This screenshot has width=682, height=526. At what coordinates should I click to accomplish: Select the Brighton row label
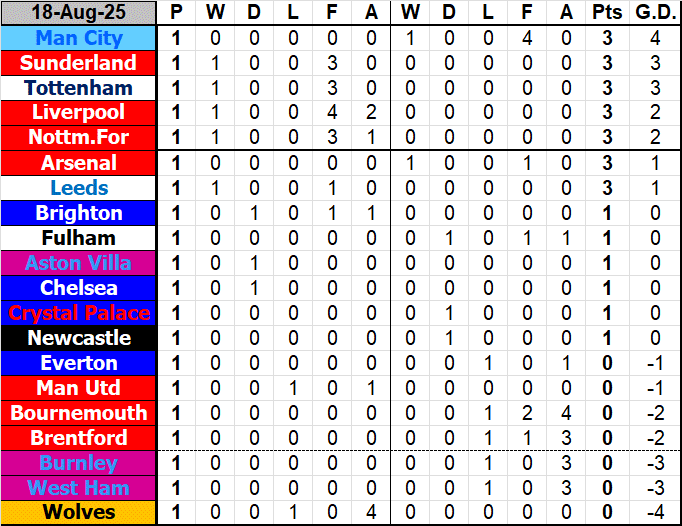point(79,213)
